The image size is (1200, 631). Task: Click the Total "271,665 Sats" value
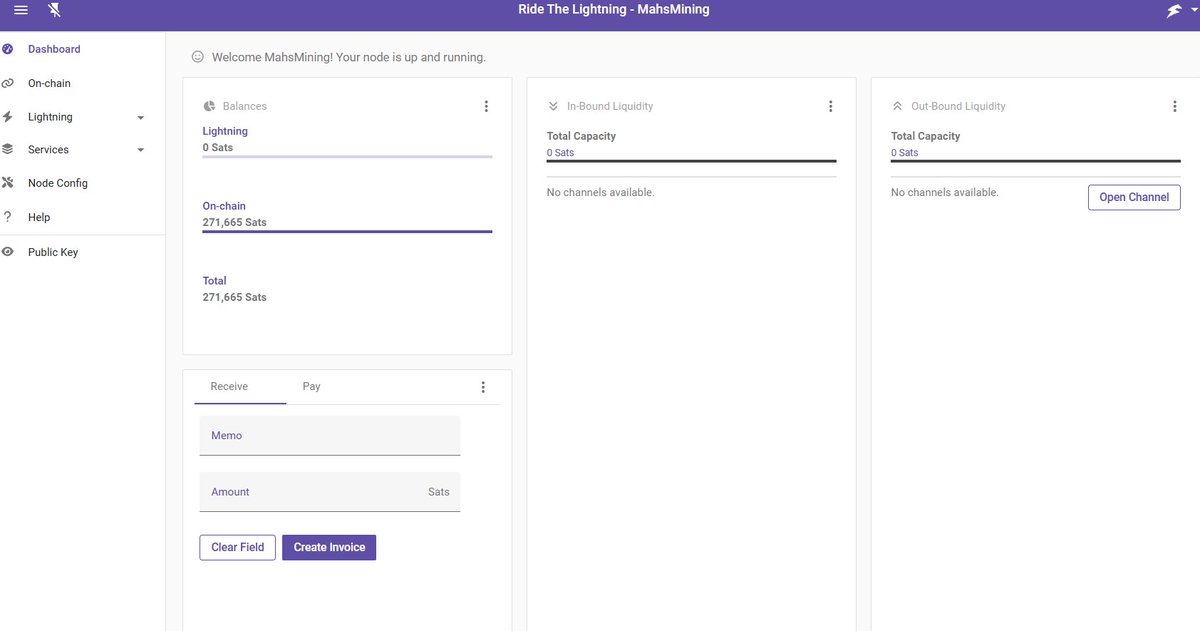click(235, 297)
